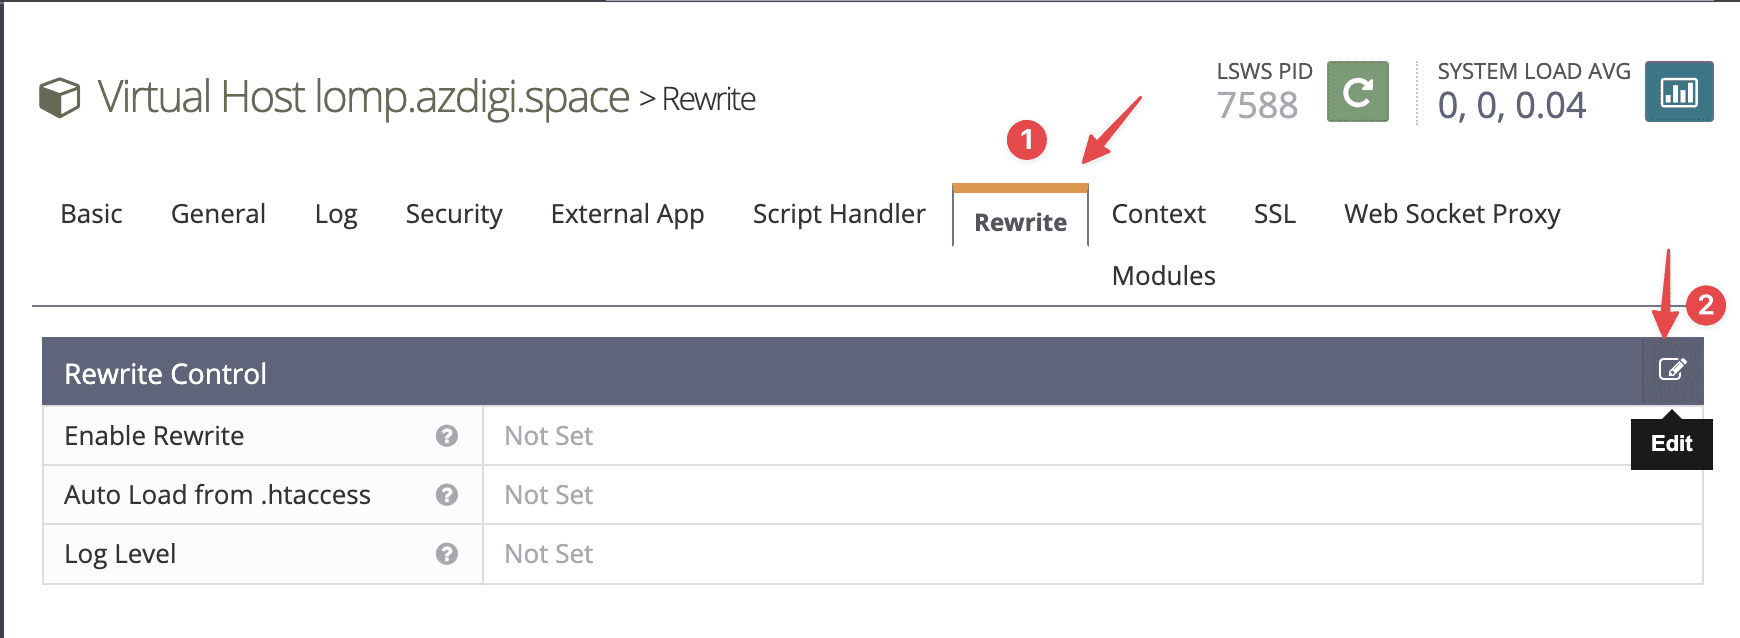Viewport: 1740px width, 638px height.
Task: Open the Modules tab
Action: coord(1163,276)
